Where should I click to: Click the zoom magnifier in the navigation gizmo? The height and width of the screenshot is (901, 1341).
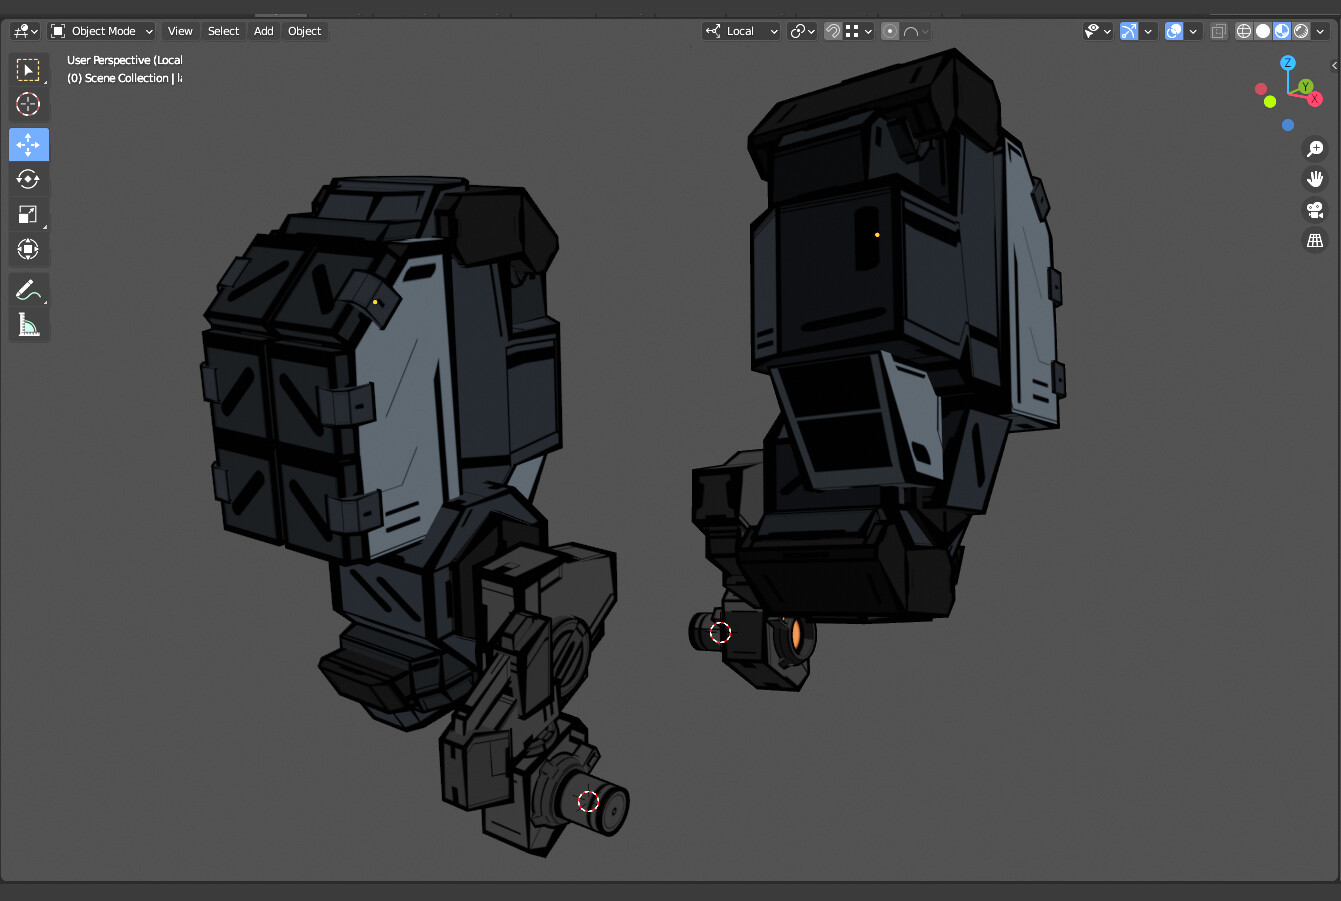(1315, 148)
